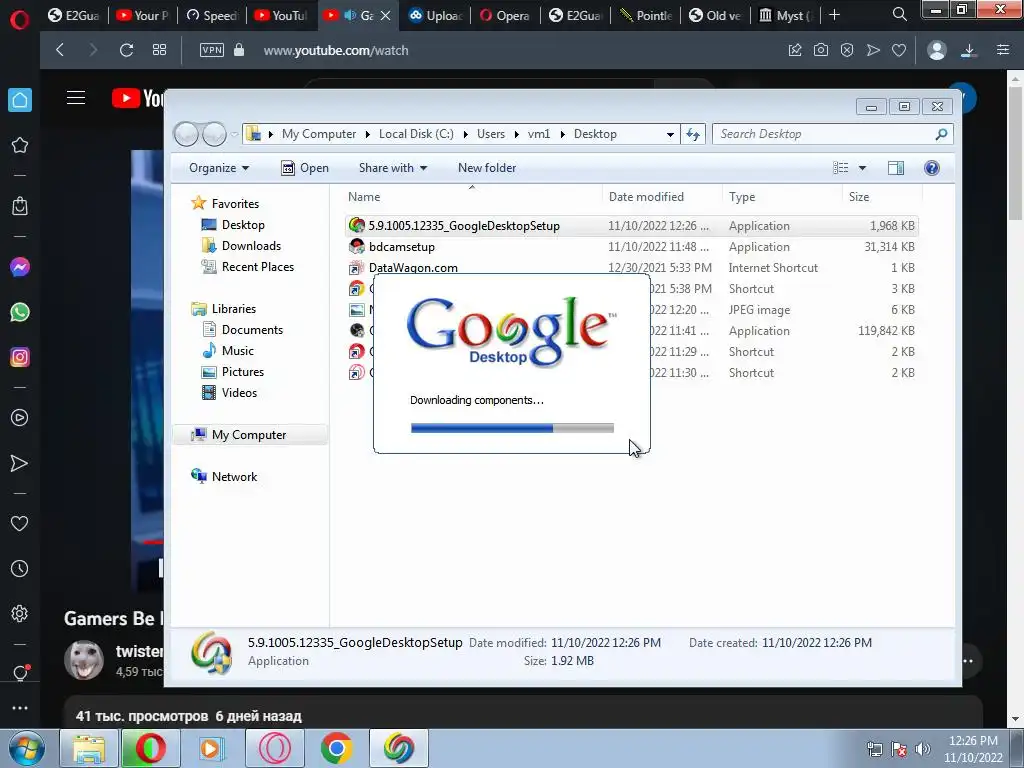Open the Share with dropdown

(392, 168)
